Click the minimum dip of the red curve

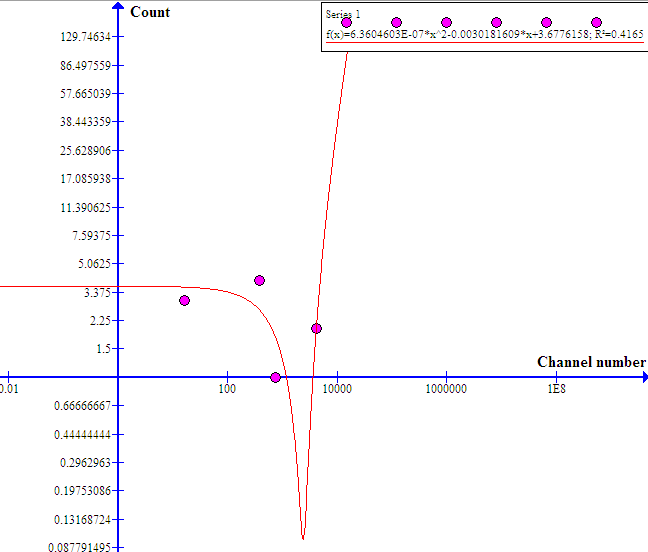(303, 537)
